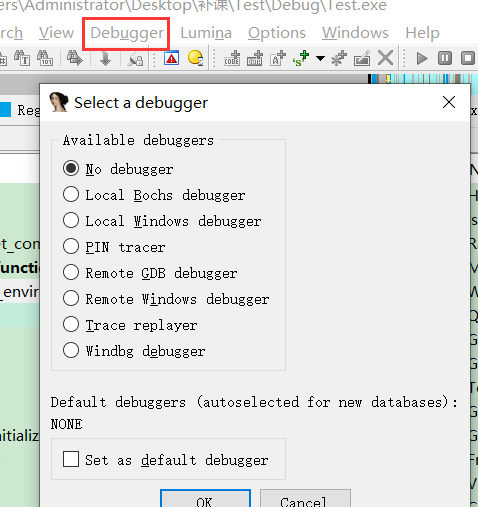
Task: Pause process with the pause icon
Action: pyautogui.click(x=445, y=58)
